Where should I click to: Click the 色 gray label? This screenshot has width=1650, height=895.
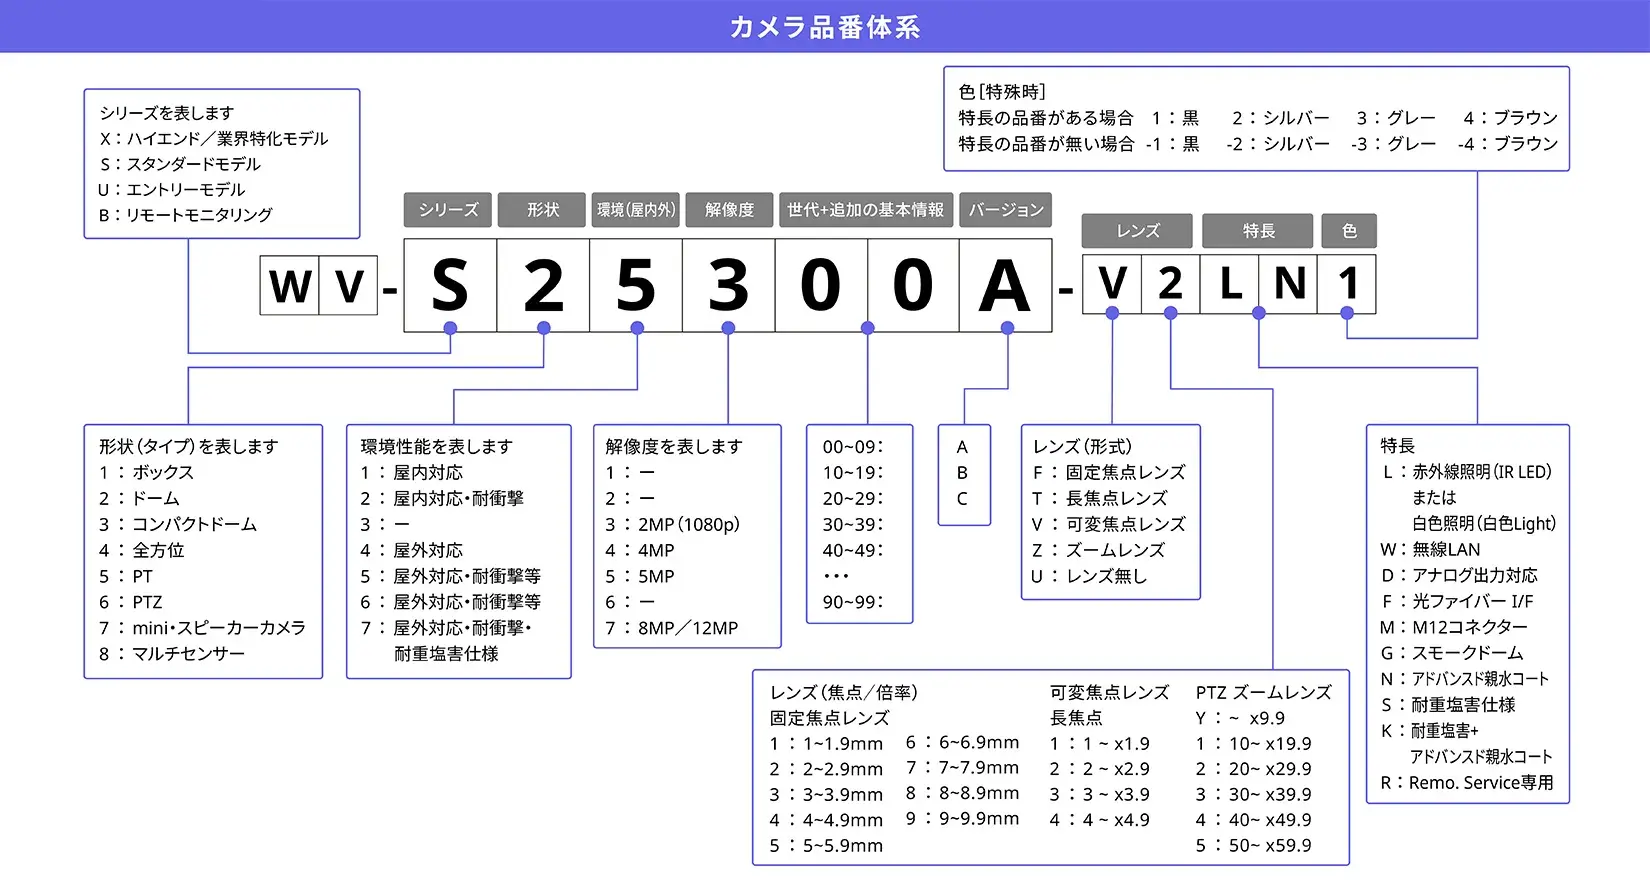[x=1349, y=231]
